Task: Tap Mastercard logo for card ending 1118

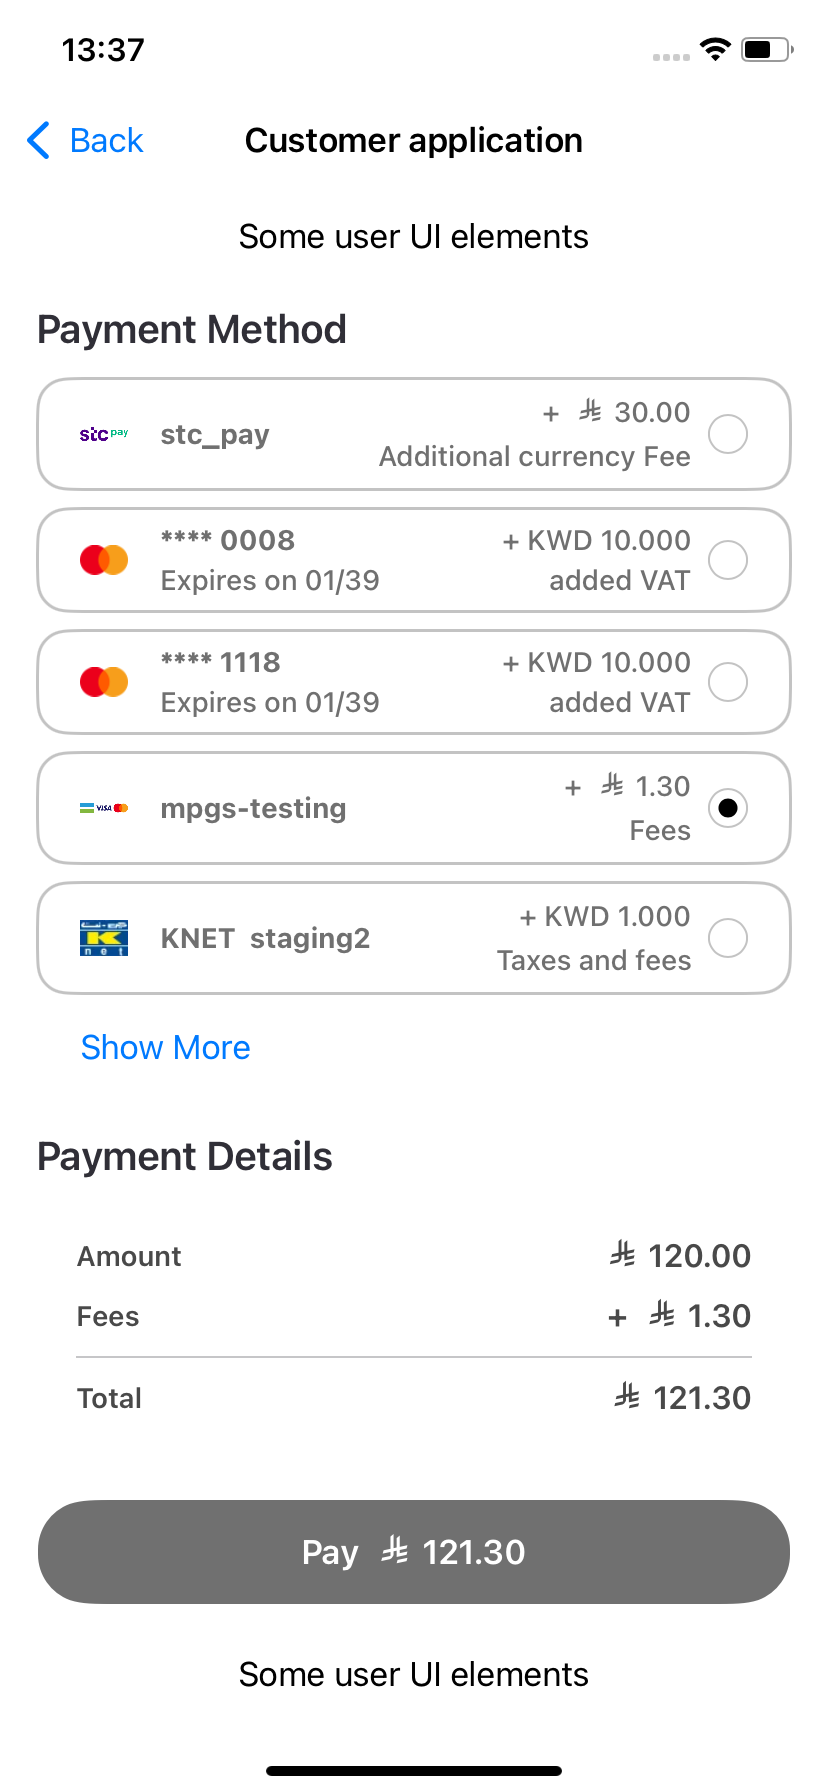Action: click(x=104, y=682)
